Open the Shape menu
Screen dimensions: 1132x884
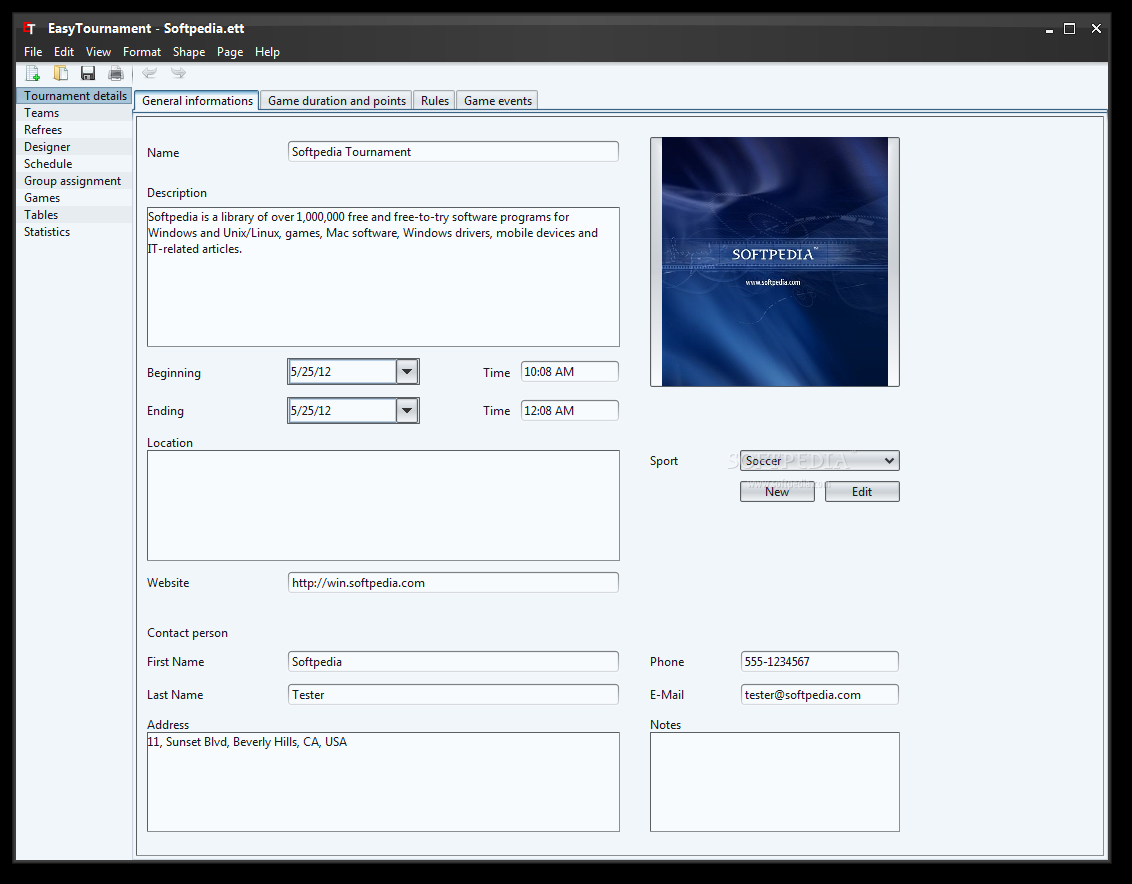click(x=189, y=51)
